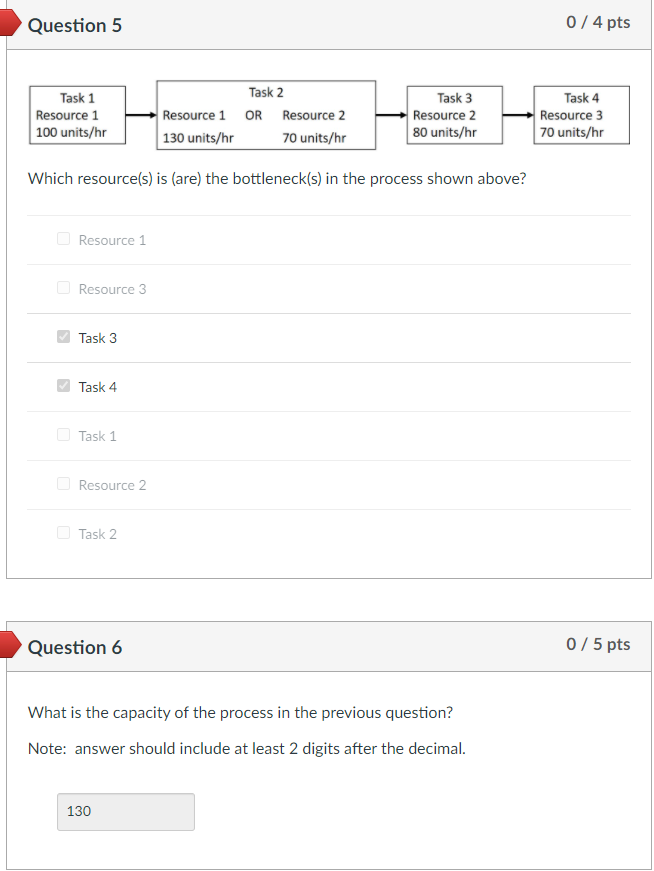This screenshot has width=654, height=871.
Task: Check the Task 2 answer option
Action: pyautogui.click(x=62, y=533)
